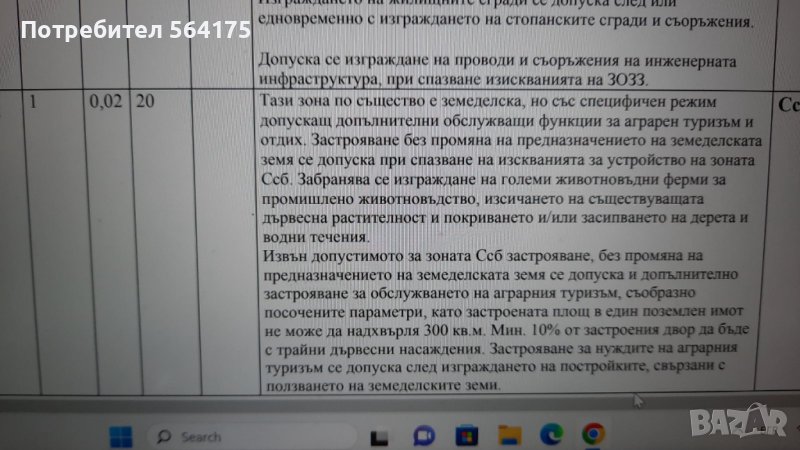800x450 pixels.
Task: Launch Google Chrome from the taskbar
Action: [x=593, y=436]
